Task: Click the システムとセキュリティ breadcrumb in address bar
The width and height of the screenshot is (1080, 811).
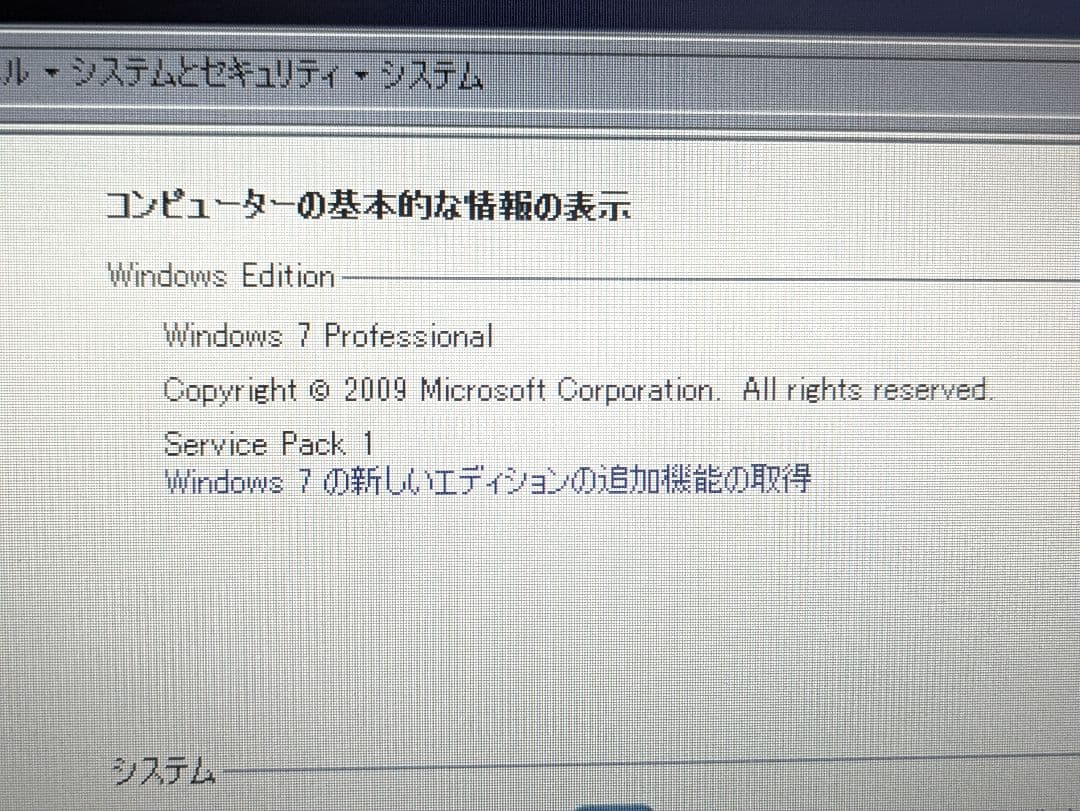Action: click(x=206, y=74)
